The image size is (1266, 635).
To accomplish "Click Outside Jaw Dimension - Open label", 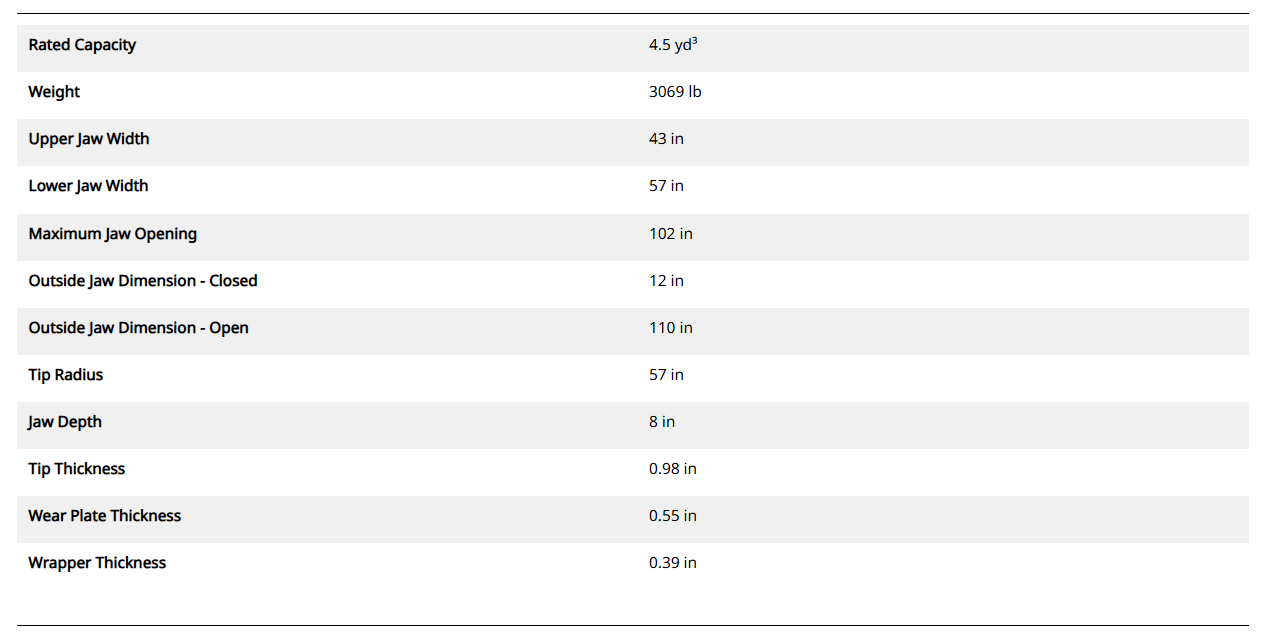I will pyautogui.click(x=138, y=328).
